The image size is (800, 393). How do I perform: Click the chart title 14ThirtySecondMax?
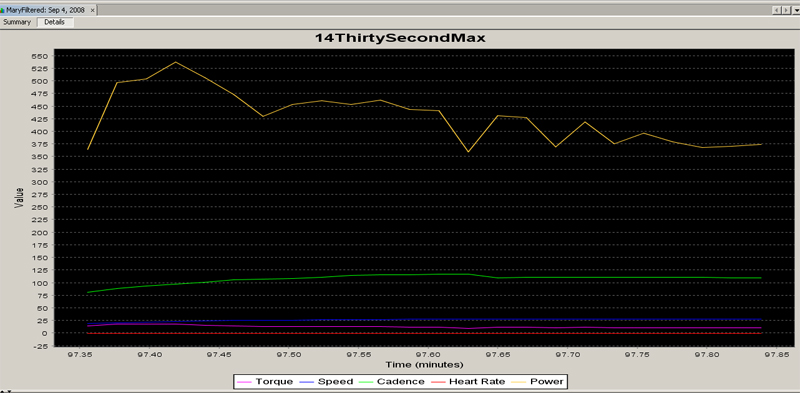(399, 38)
